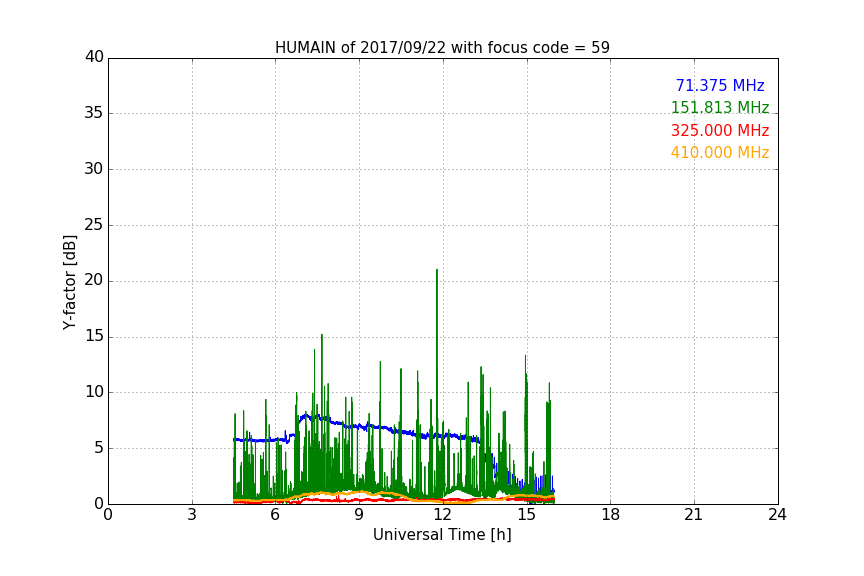The width and height of the screenshot is (864, 576).
Task: Click the x-axis tick label 12
Action: coord(442,515)
